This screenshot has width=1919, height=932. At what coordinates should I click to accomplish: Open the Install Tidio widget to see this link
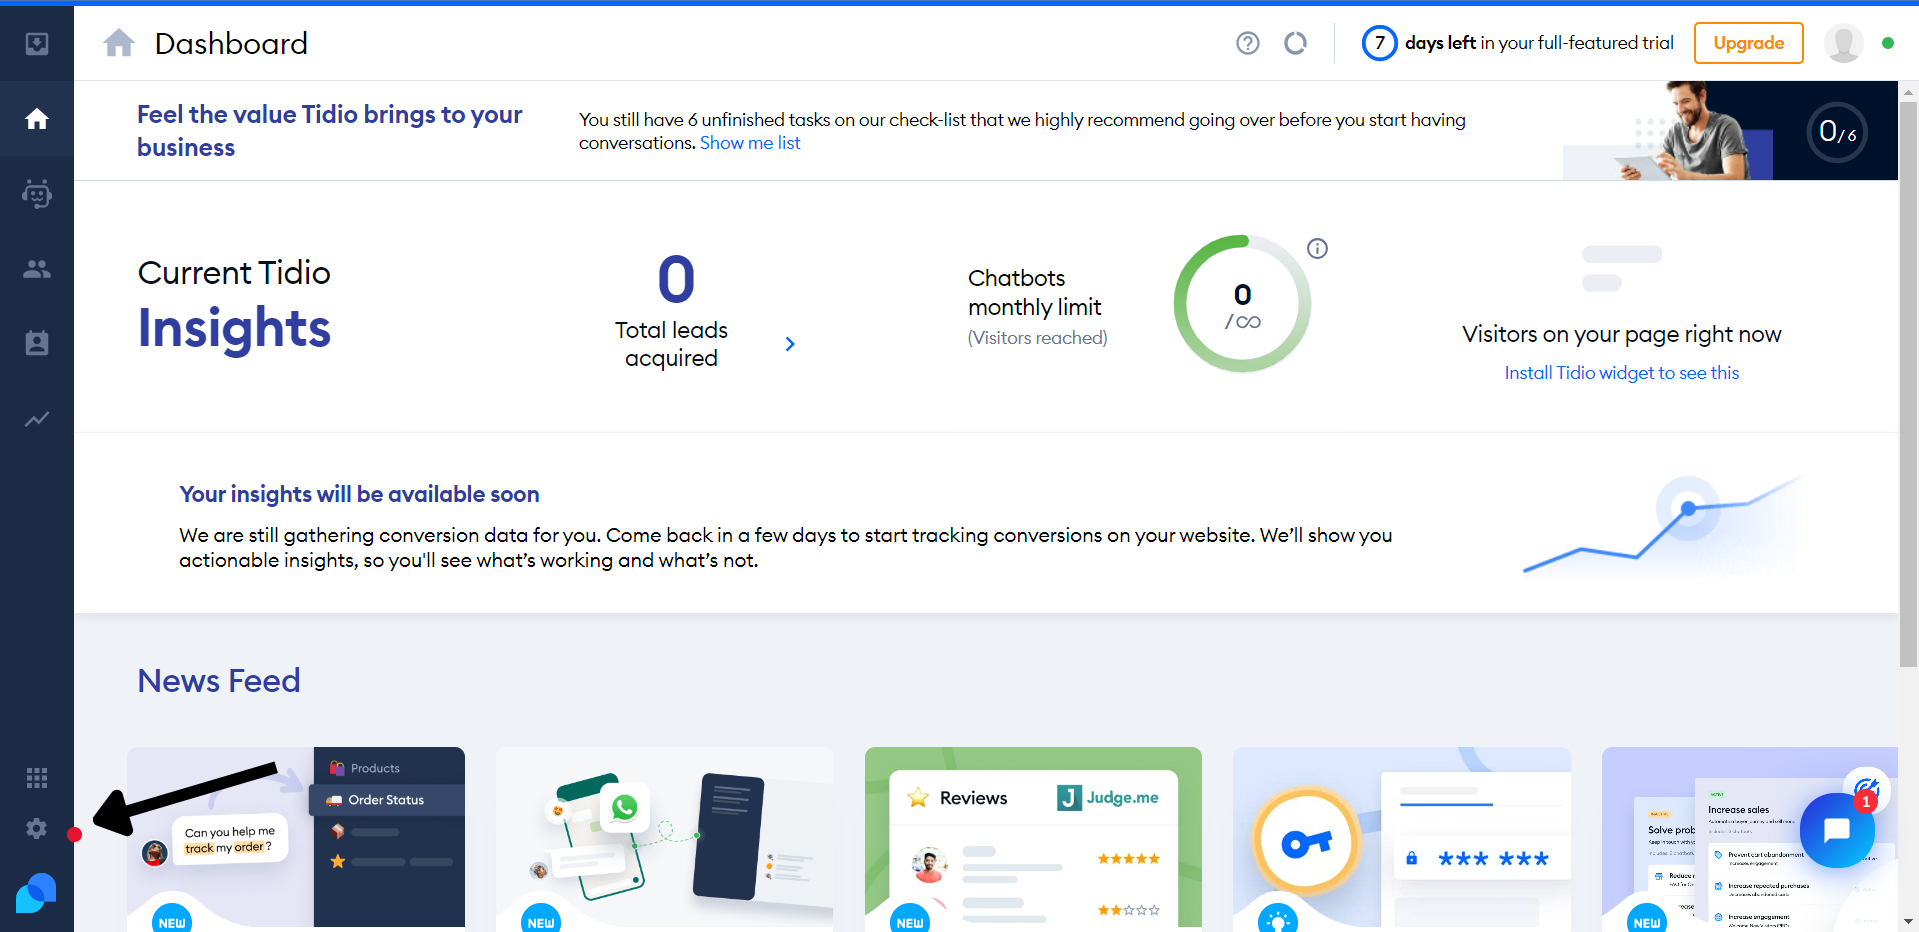tap(1622, 373)
